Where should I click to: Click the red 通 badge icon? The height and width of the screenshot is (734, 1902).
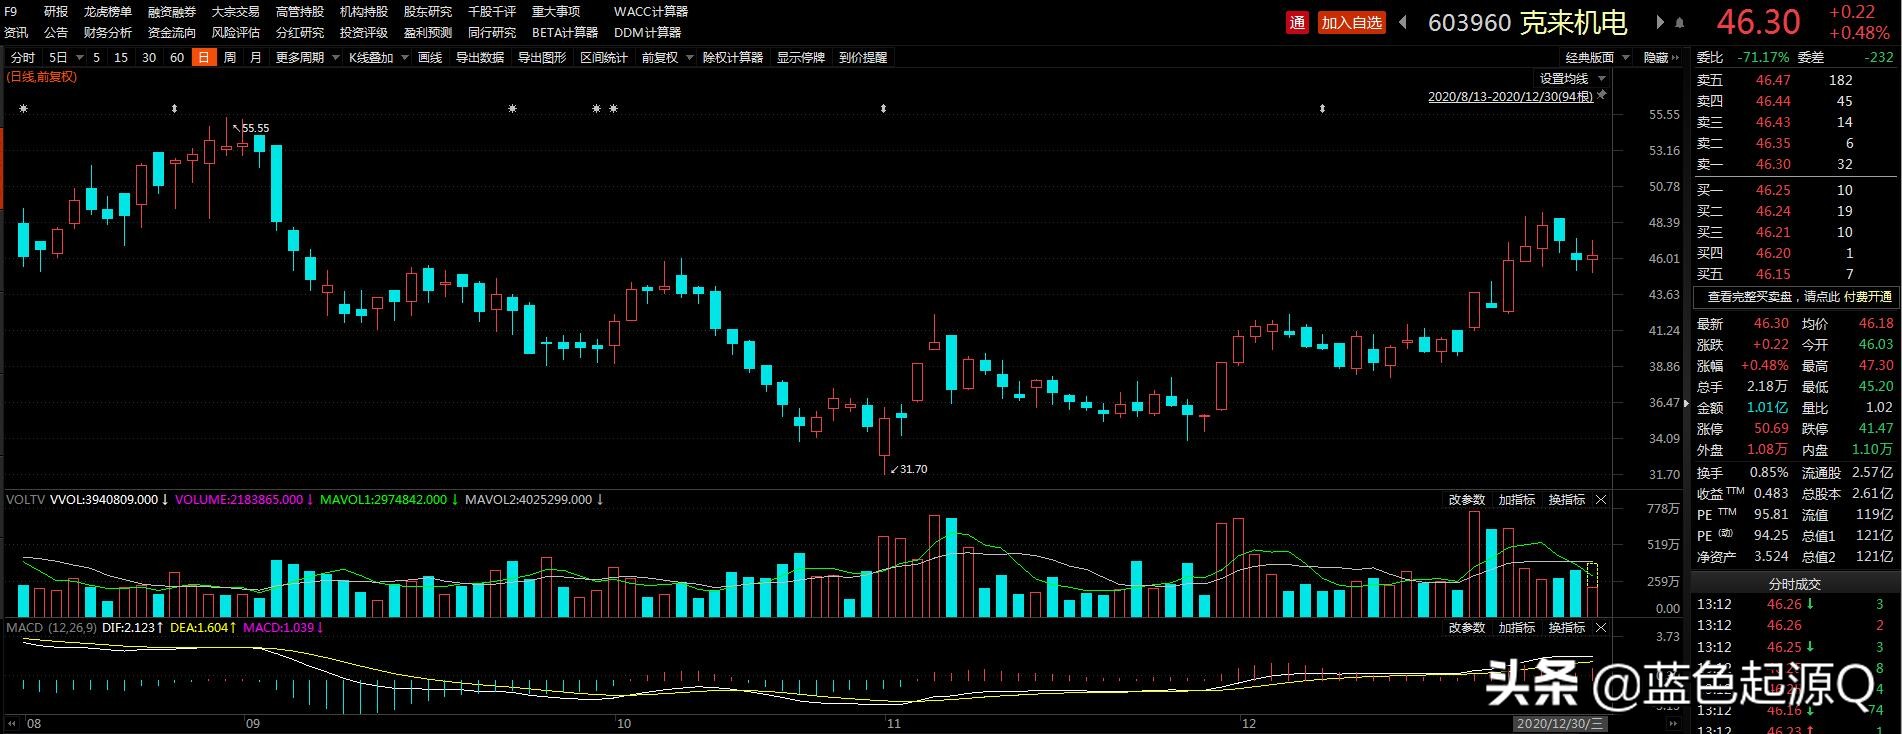click(1297, 22)
